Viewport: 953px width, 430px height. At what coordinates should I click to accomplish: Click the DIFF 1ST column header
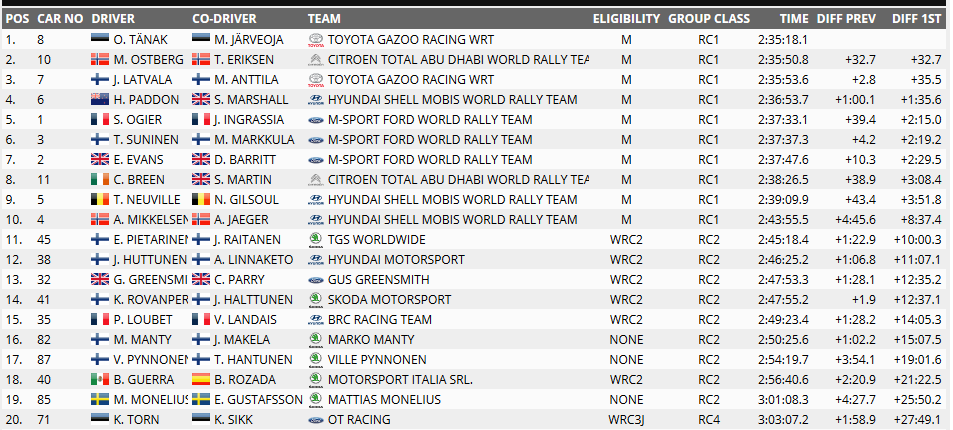916,19
